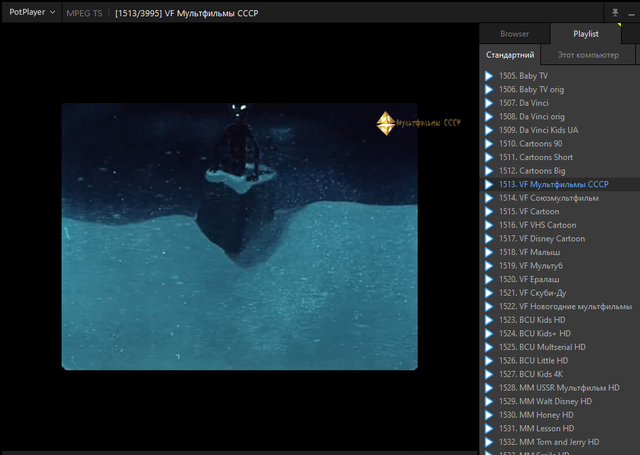Screen dimensions: 640x455
Task: Click play icon beside 1525. BCU Multserial HD
Action: 489,347
